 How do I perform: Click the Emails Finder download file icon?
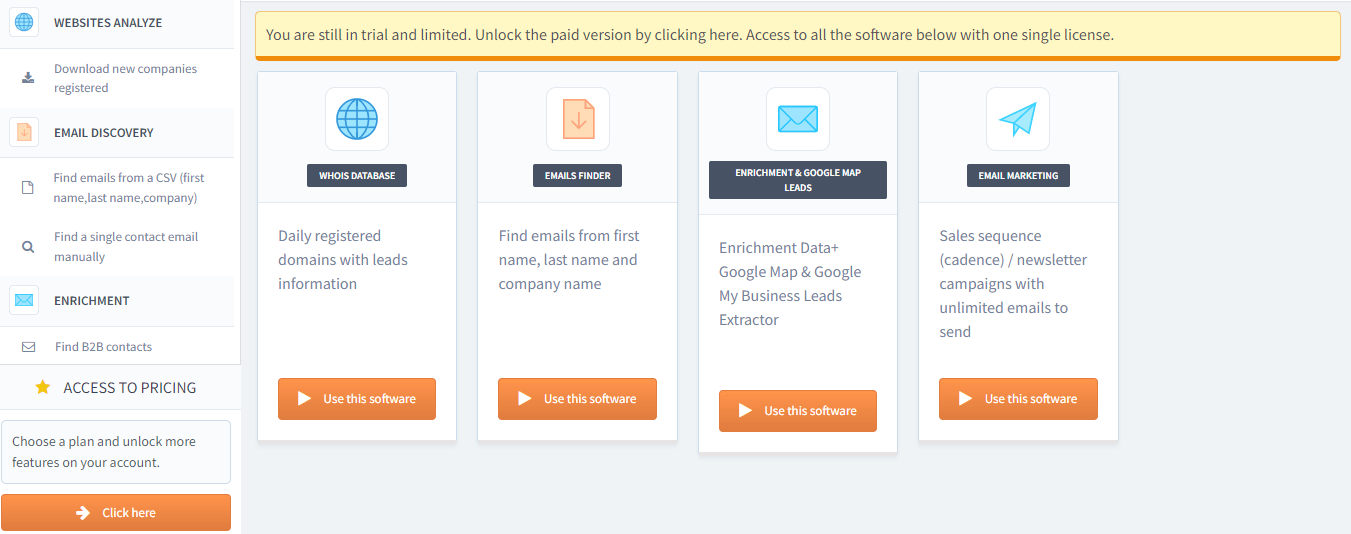coord(577,119)
